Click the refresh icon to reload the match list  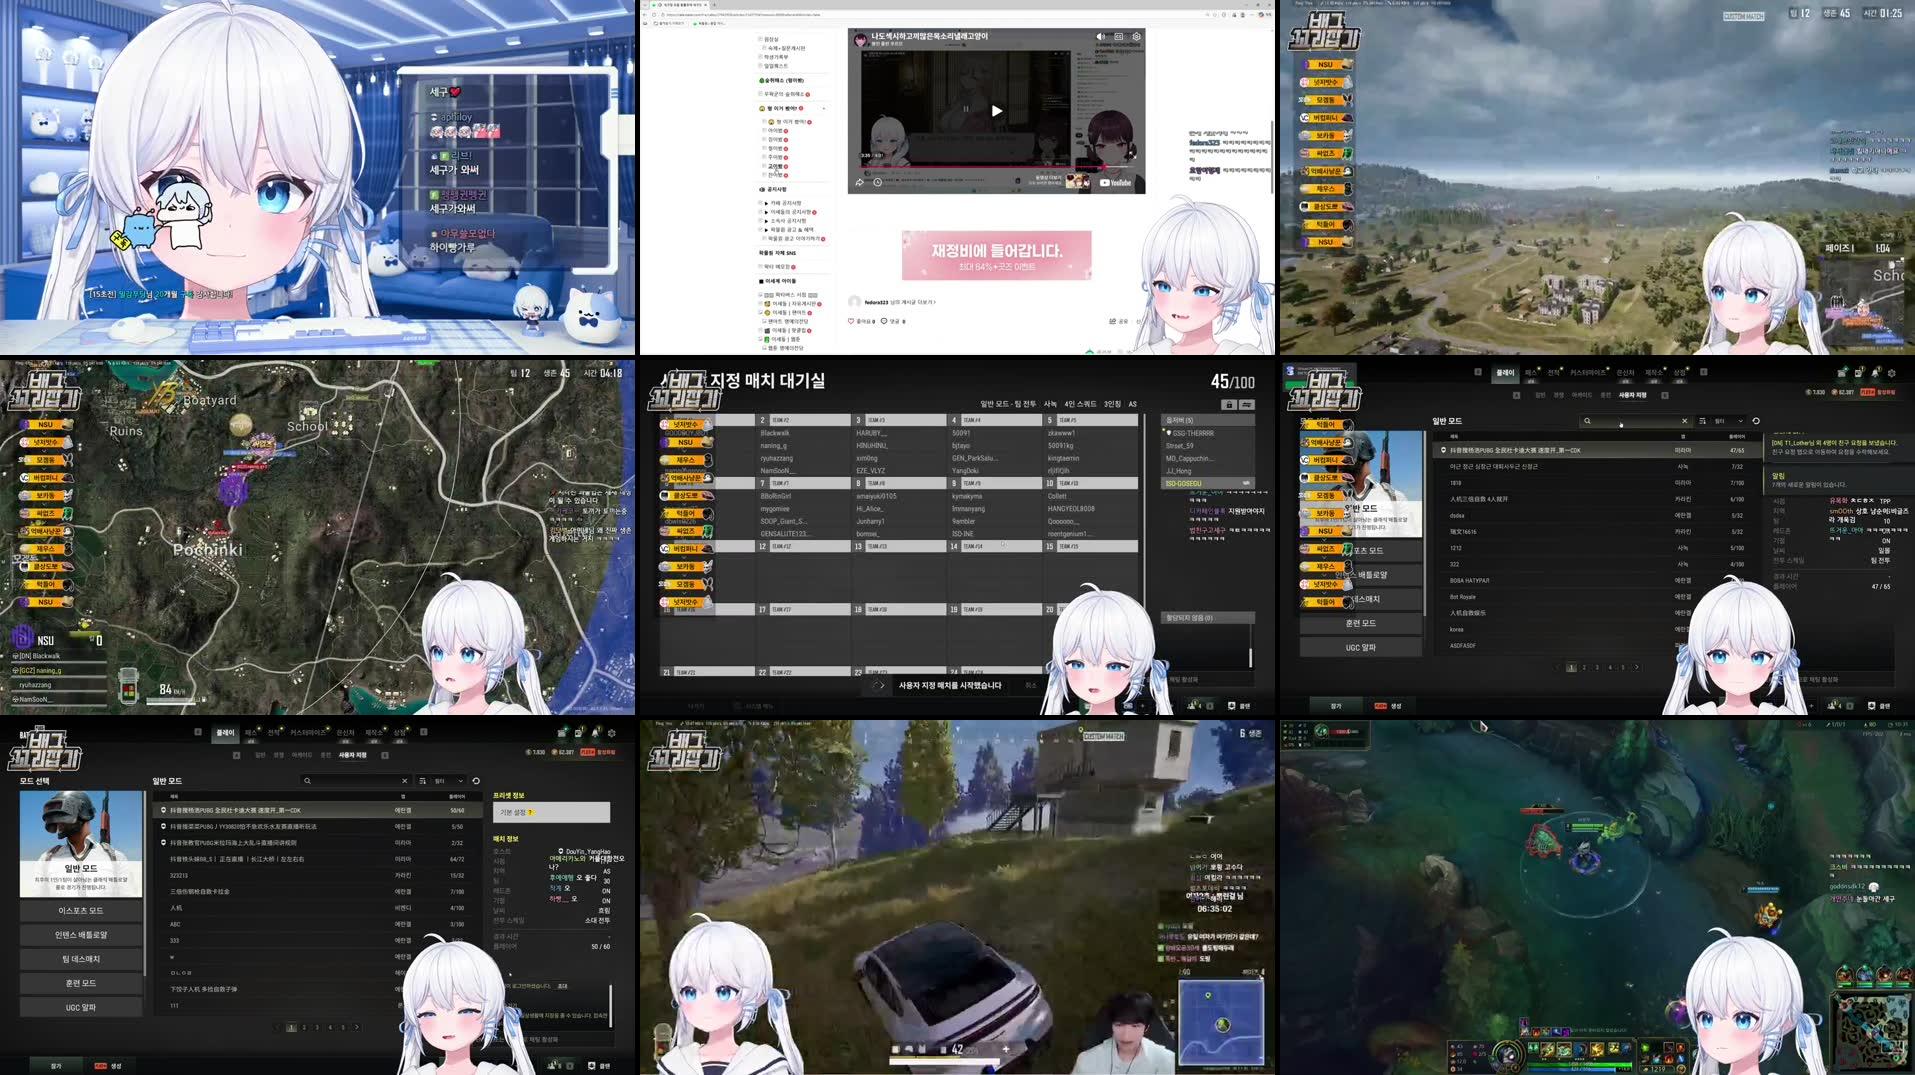[x=1757, y=421]
